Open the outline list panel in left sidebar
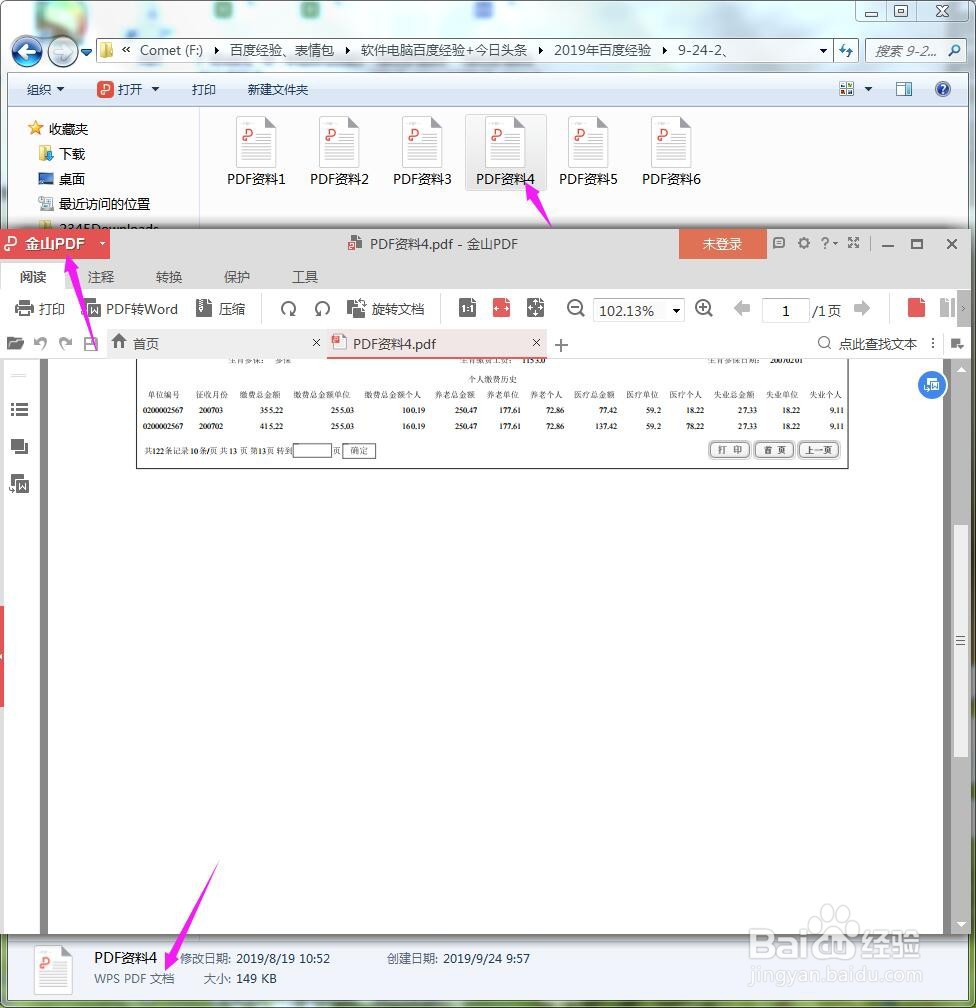 click(x=20, y=409)
